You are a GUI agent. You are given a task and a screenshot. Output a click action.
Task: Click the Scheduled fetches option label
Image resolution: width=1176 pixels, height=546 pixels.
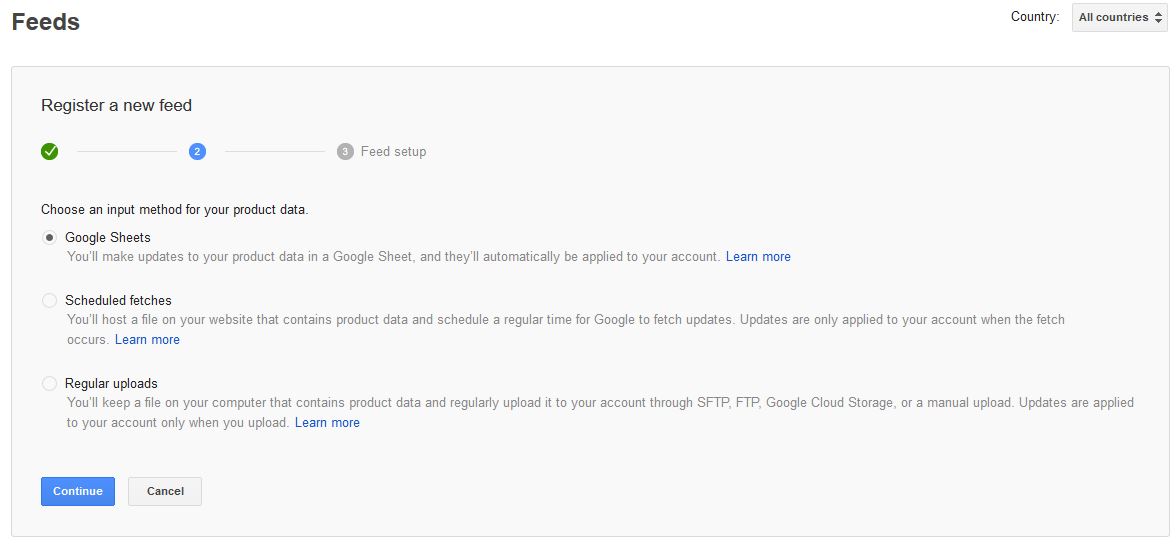click(118, 301)
